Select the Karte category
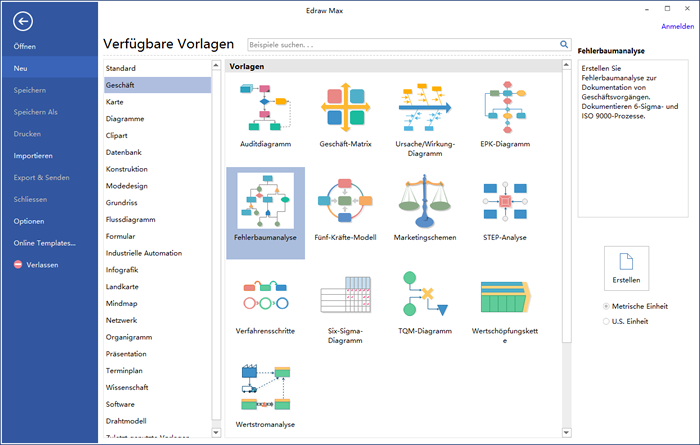The width and height of the screenshot is (700, 445). tap(157, 102)
